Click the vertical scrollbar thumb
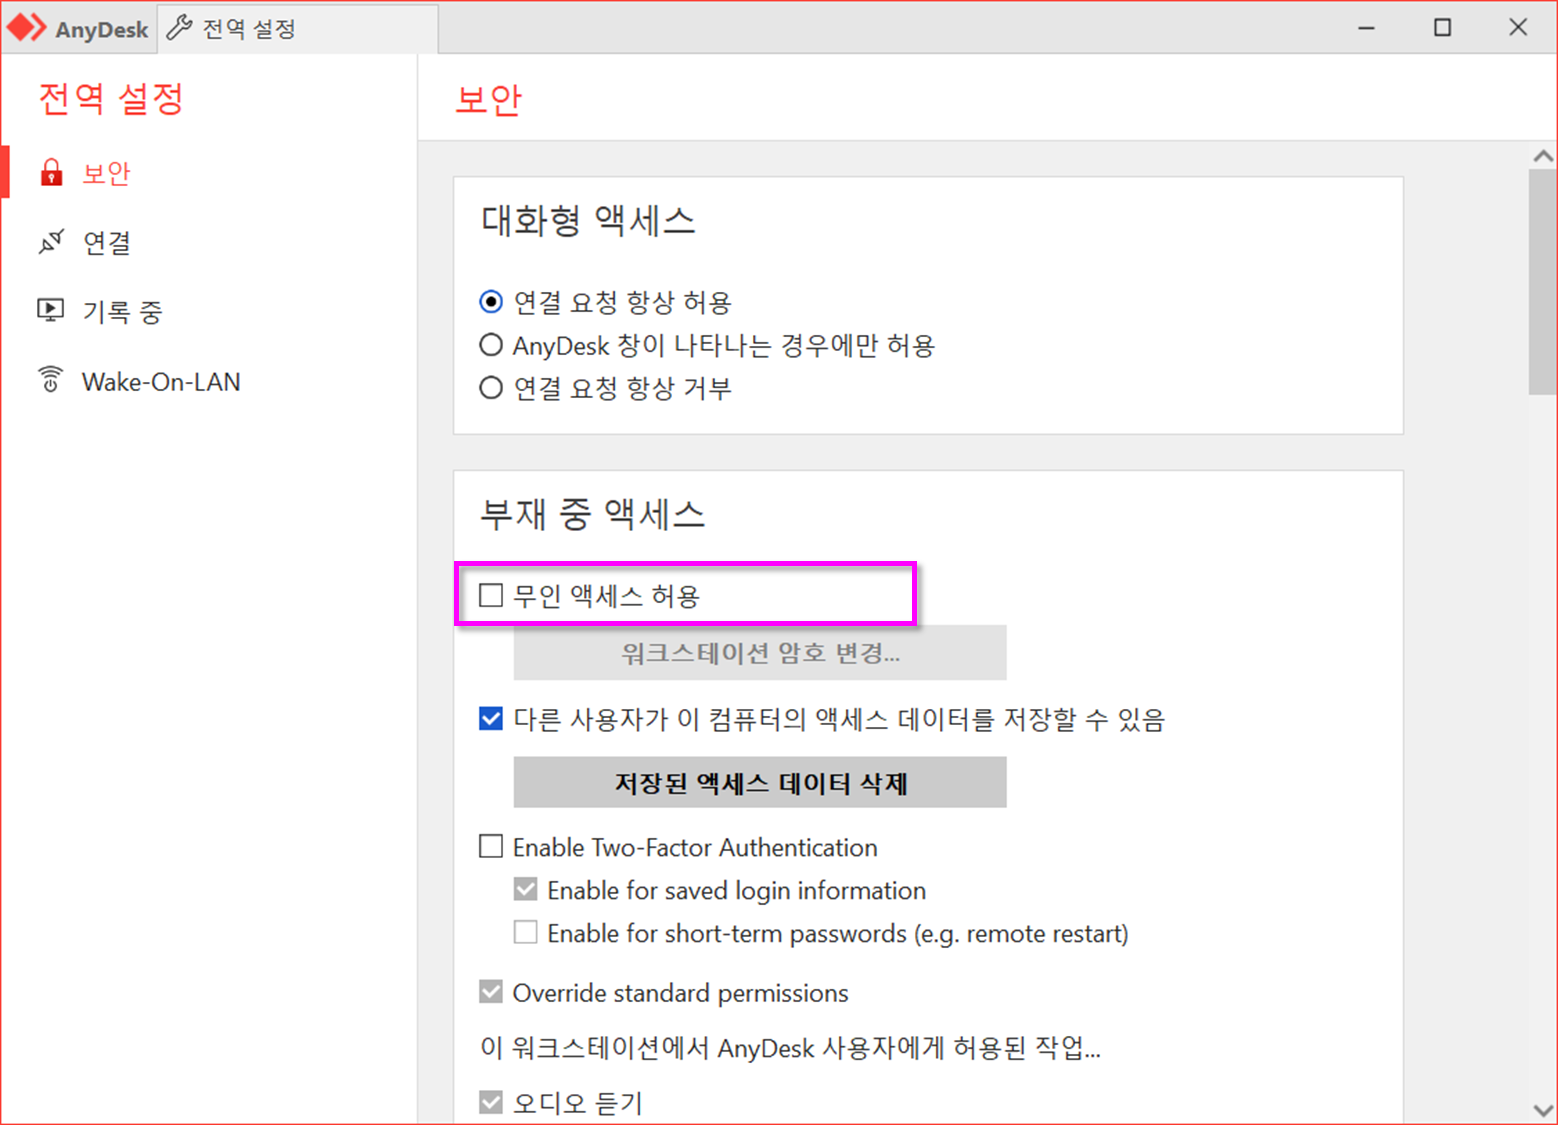This screenshot has width=1558, height=1125. (x=1543, y=282)
